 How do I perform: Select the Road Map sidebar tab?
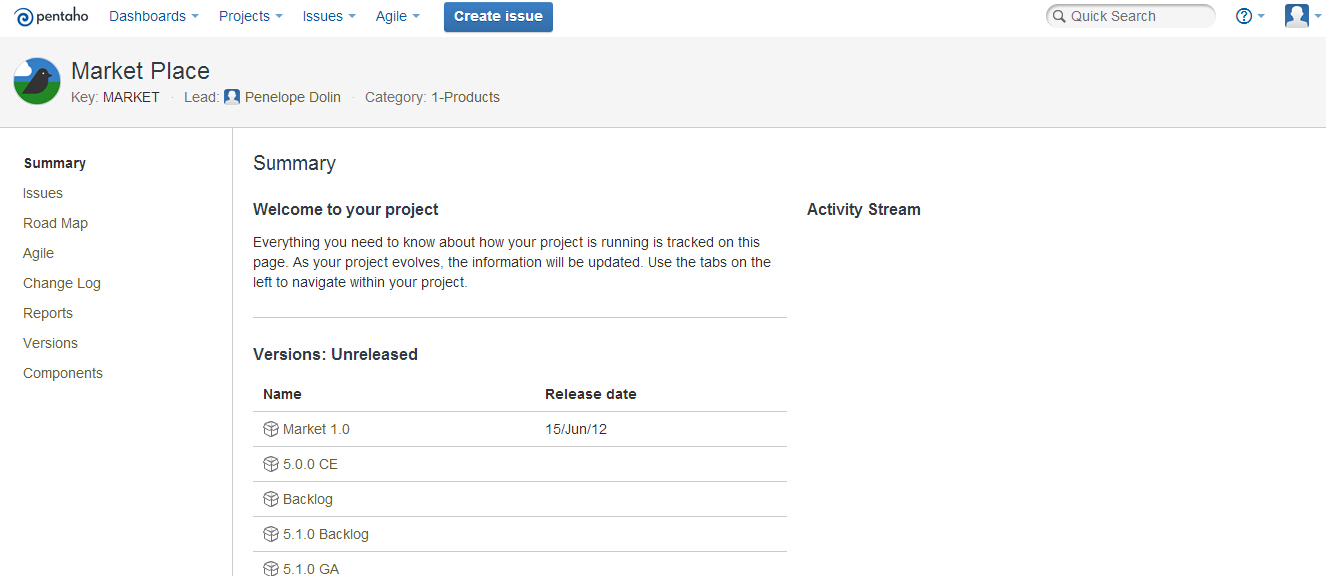[56, 223]
